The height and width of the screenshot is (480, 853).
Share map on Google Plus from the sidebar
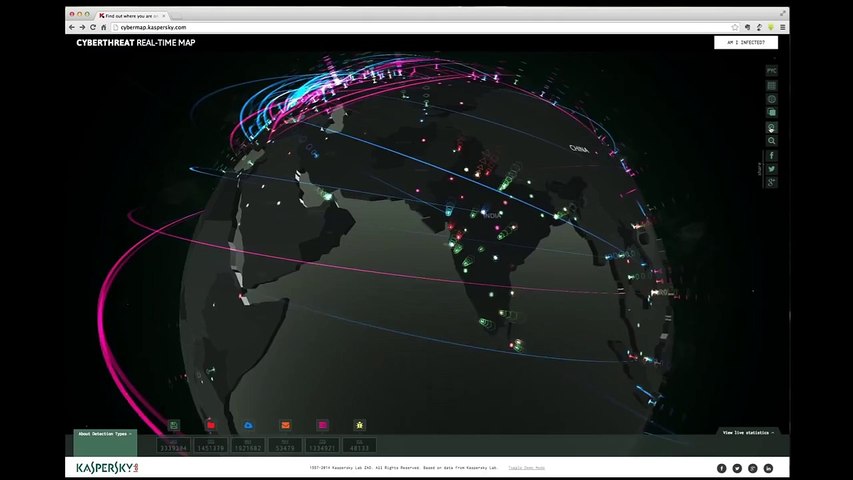tap(771, 183)
